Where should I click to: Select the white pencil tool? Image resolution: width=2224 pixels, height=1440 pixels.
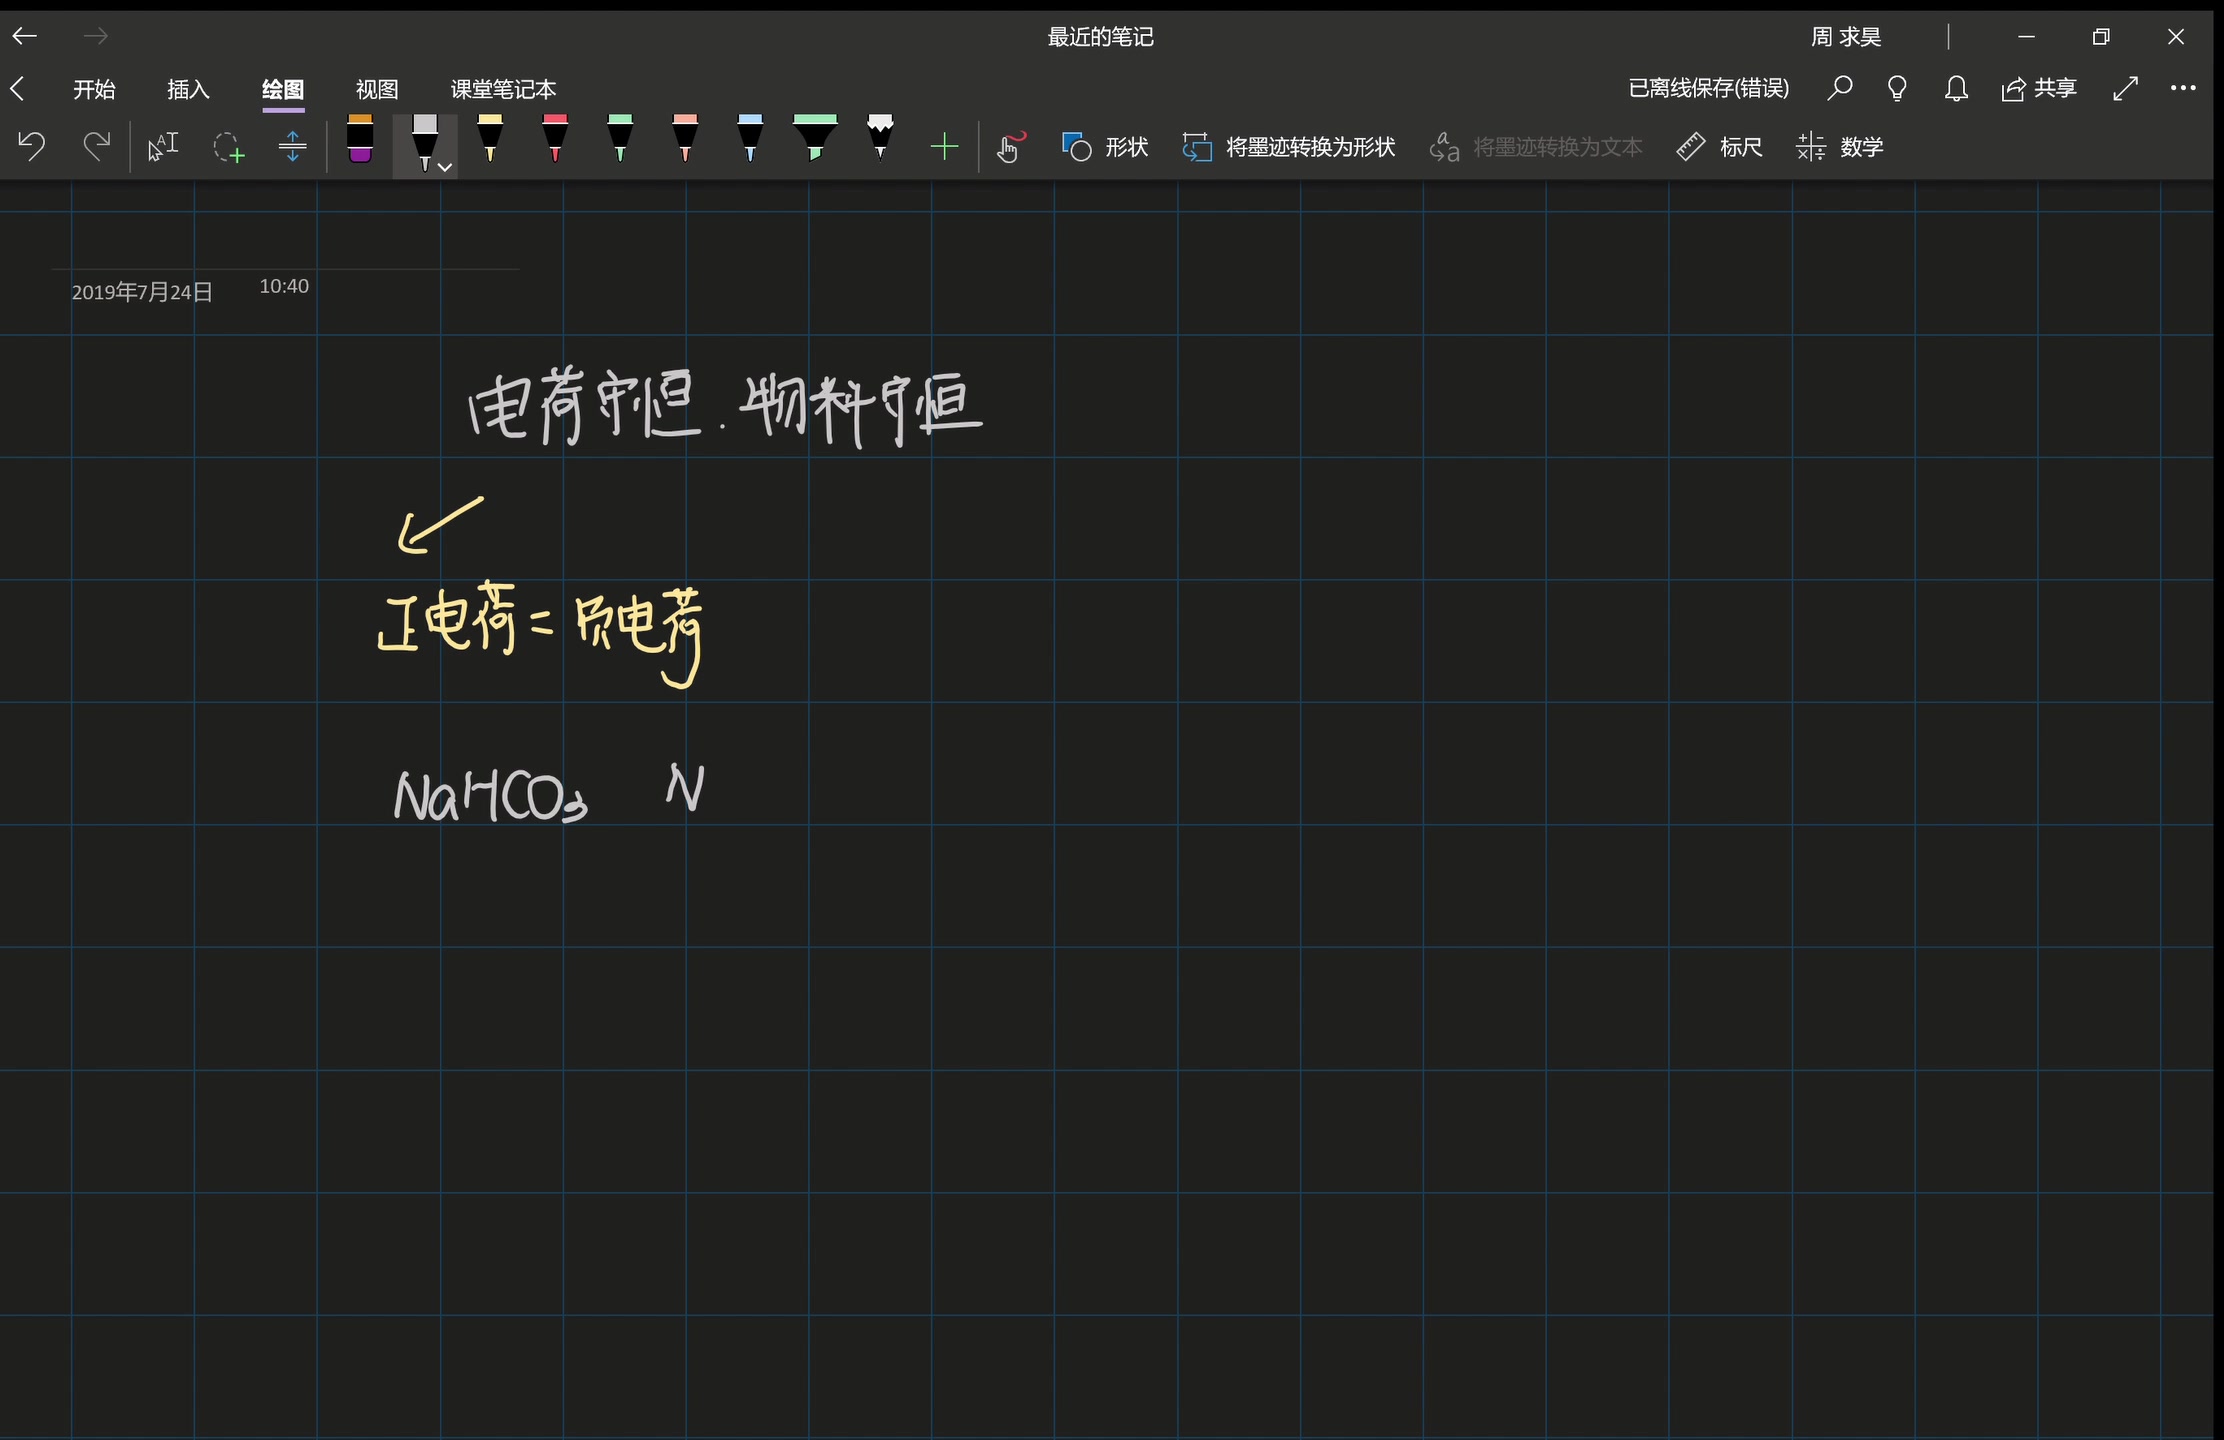880,137
